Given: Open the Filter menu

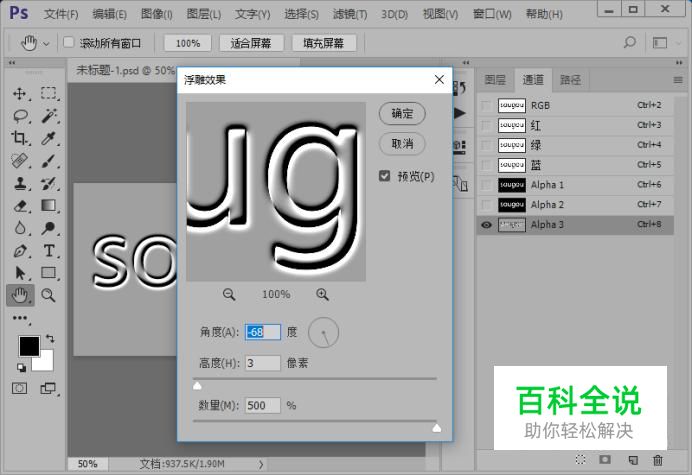Looking at the screenshot, I should 350,14.
